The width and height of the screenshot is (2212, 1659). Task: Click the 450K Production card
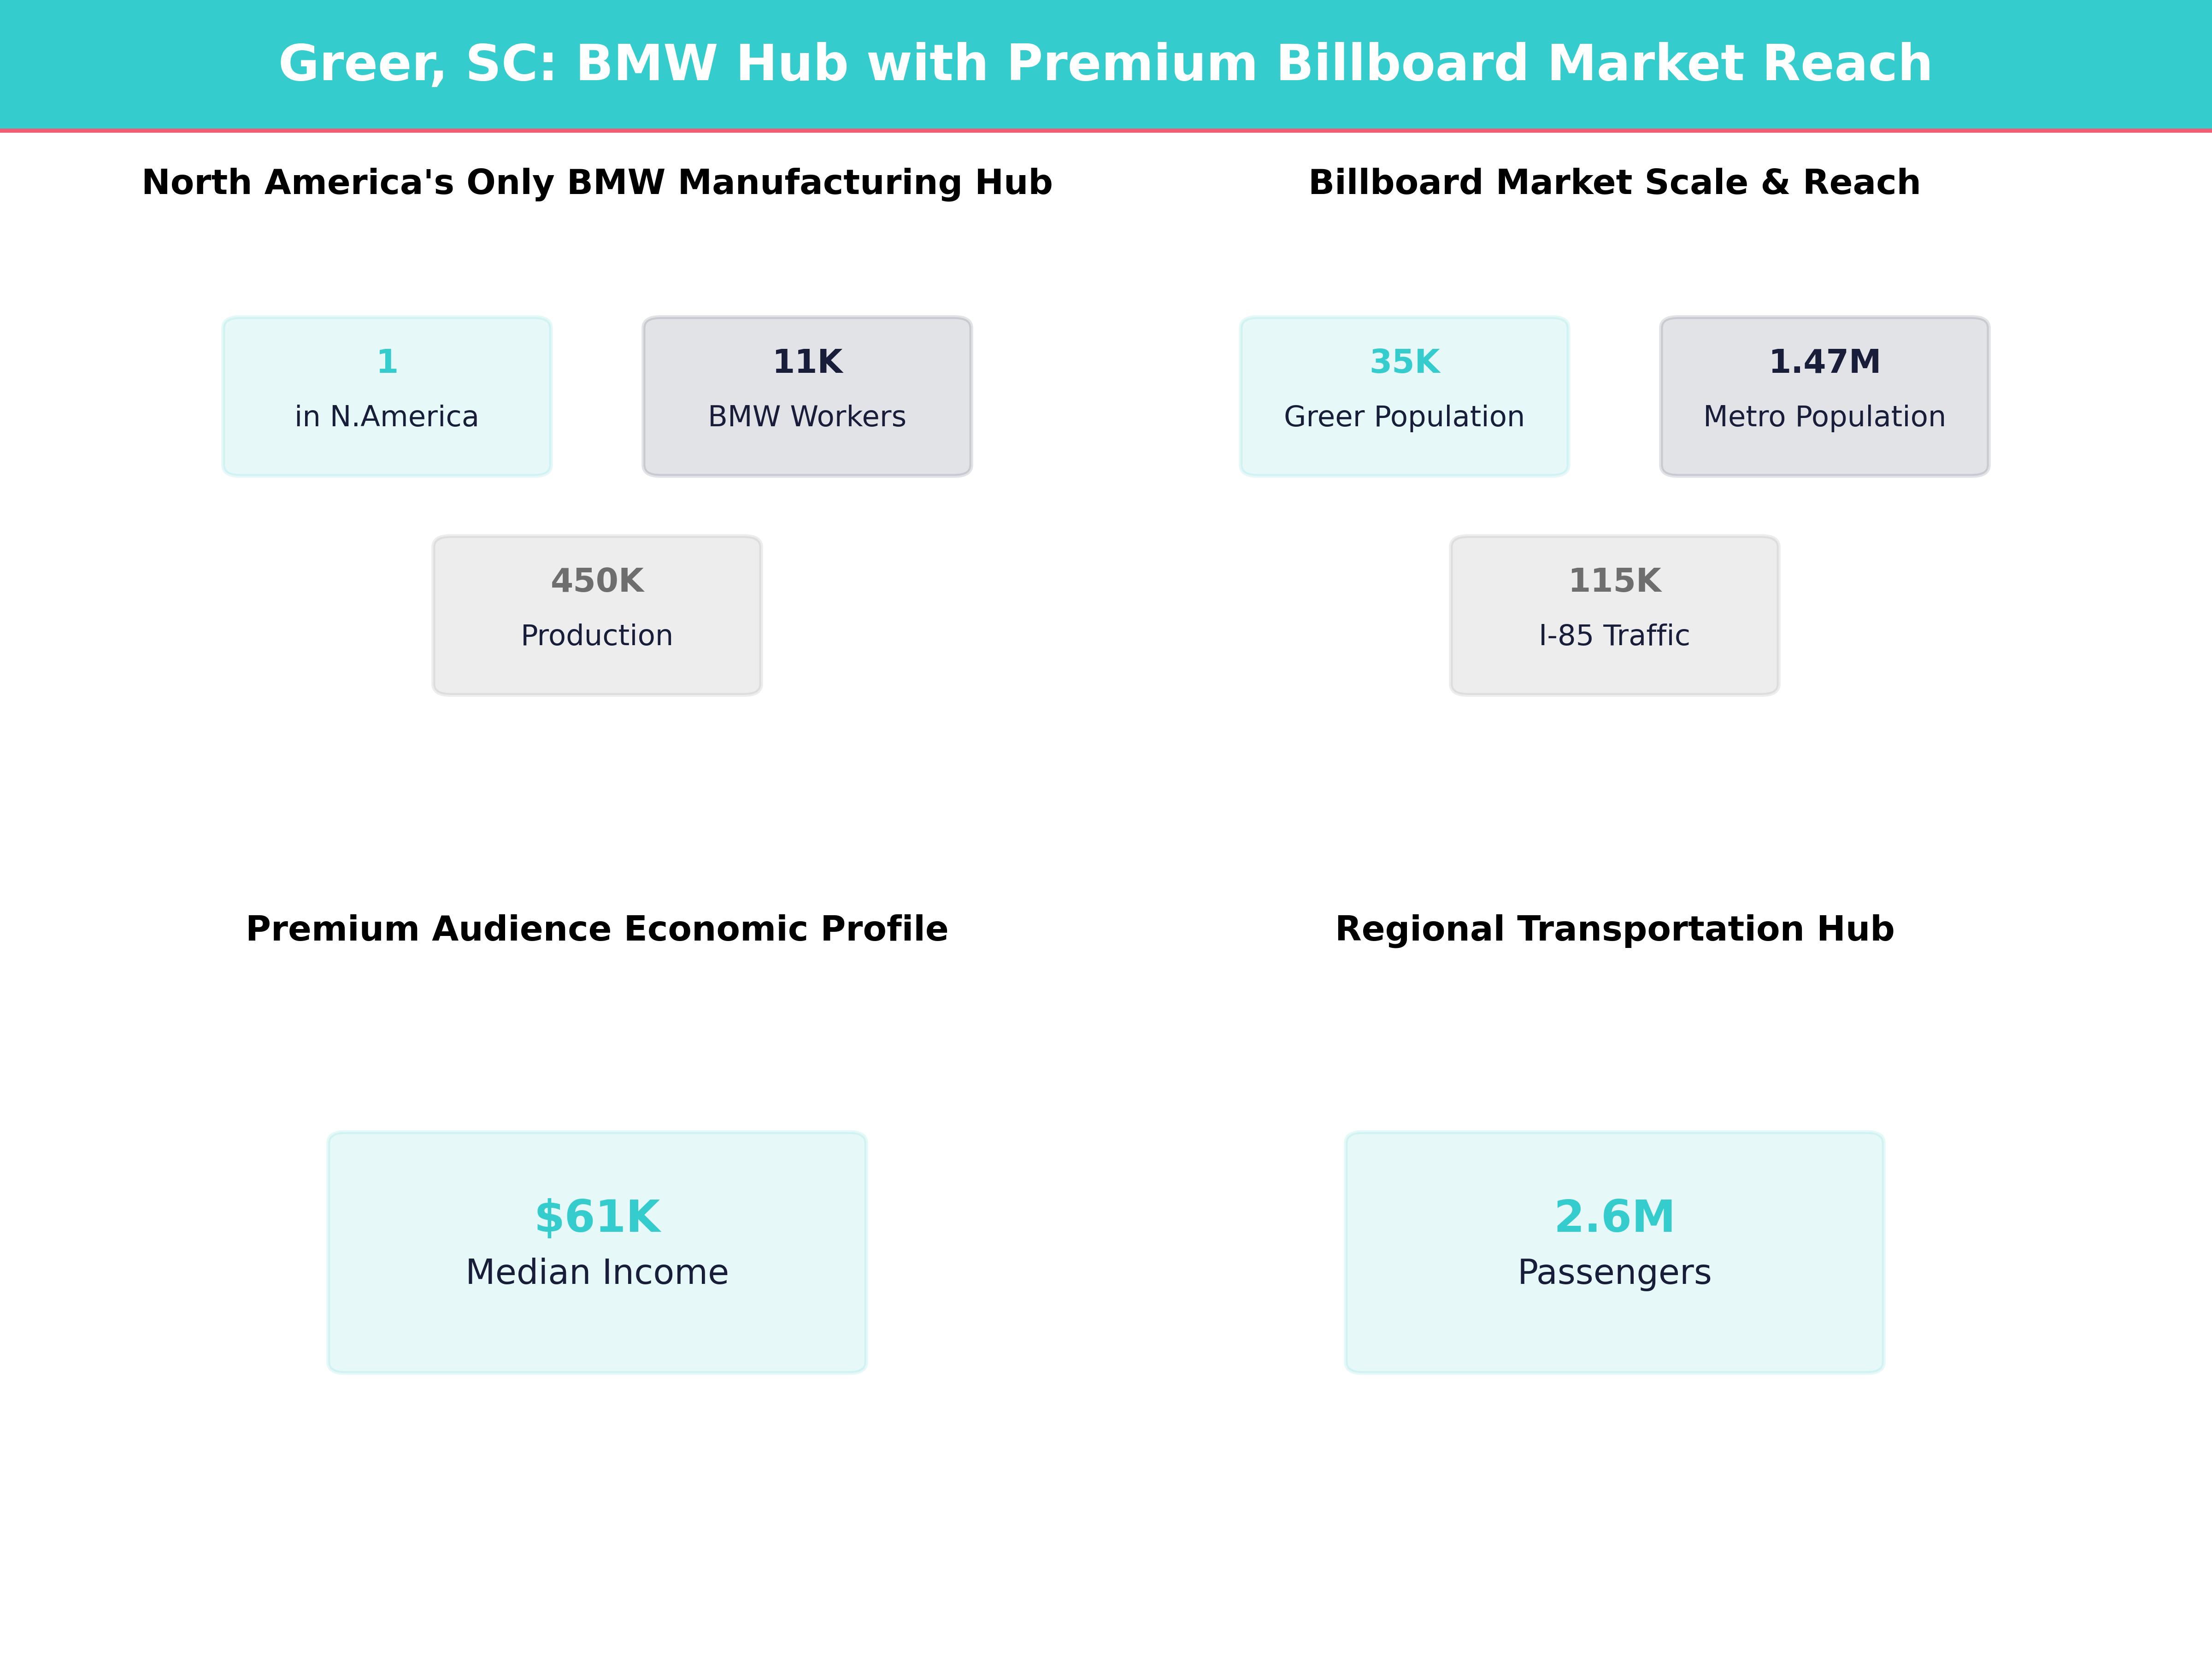(597, 615)
